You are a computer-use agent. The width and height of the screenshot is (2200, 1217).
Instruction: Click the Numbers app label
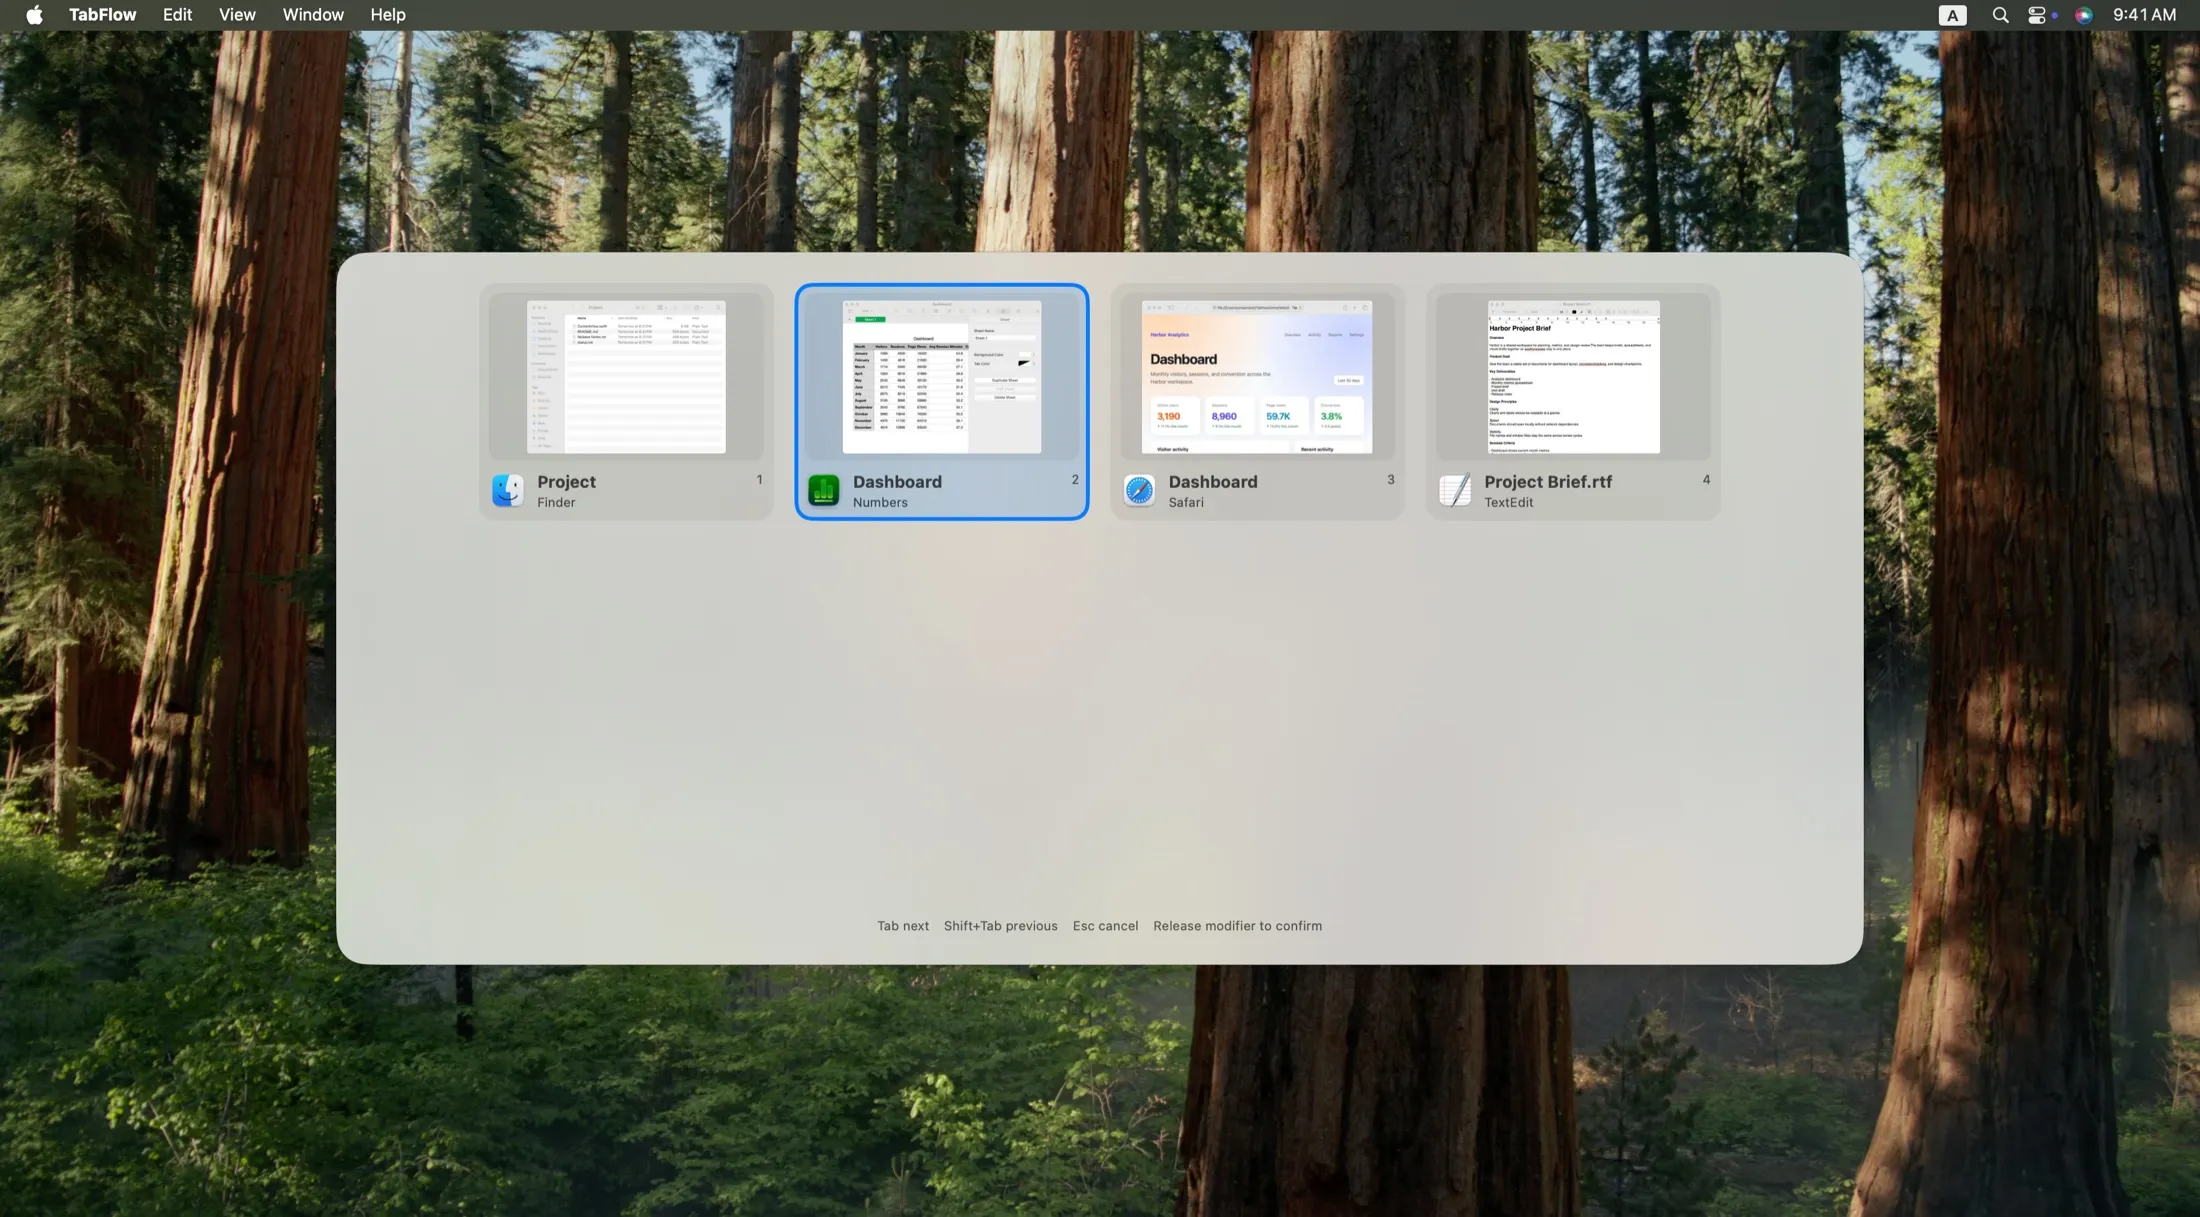click(880, 503)
